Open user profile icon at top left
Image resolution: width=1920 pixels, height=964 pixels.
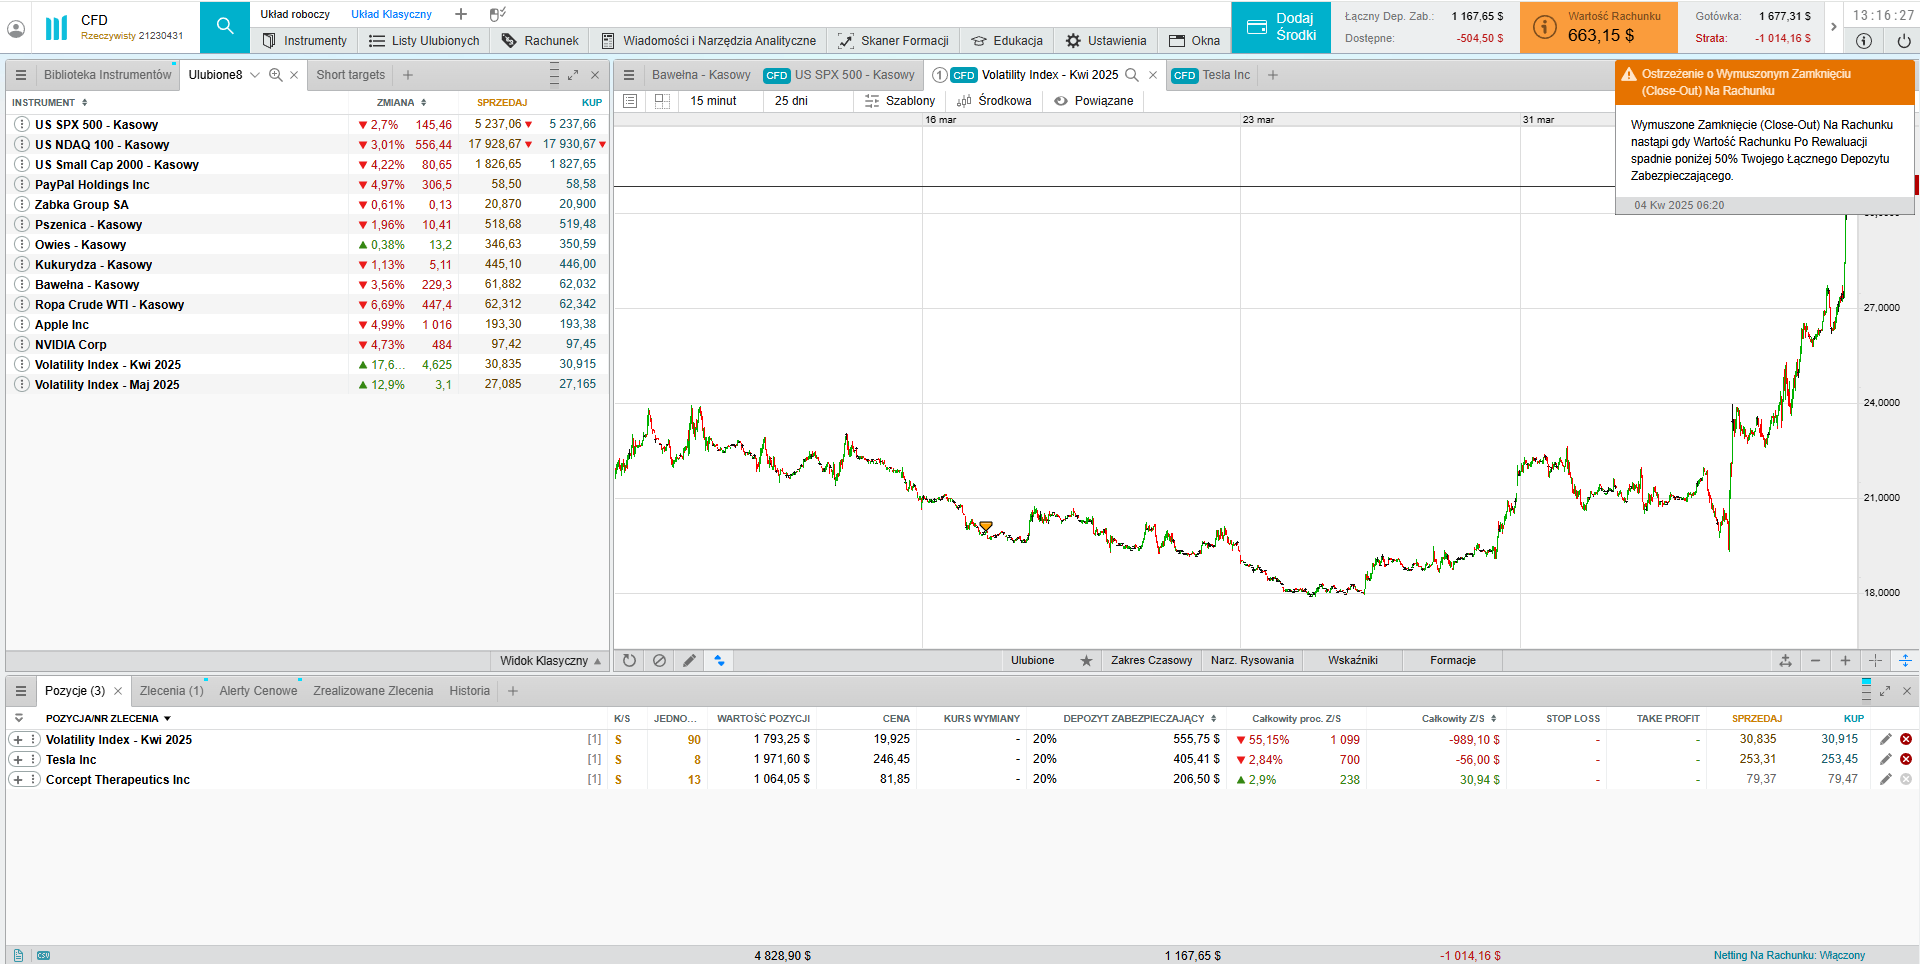point(16,29)
